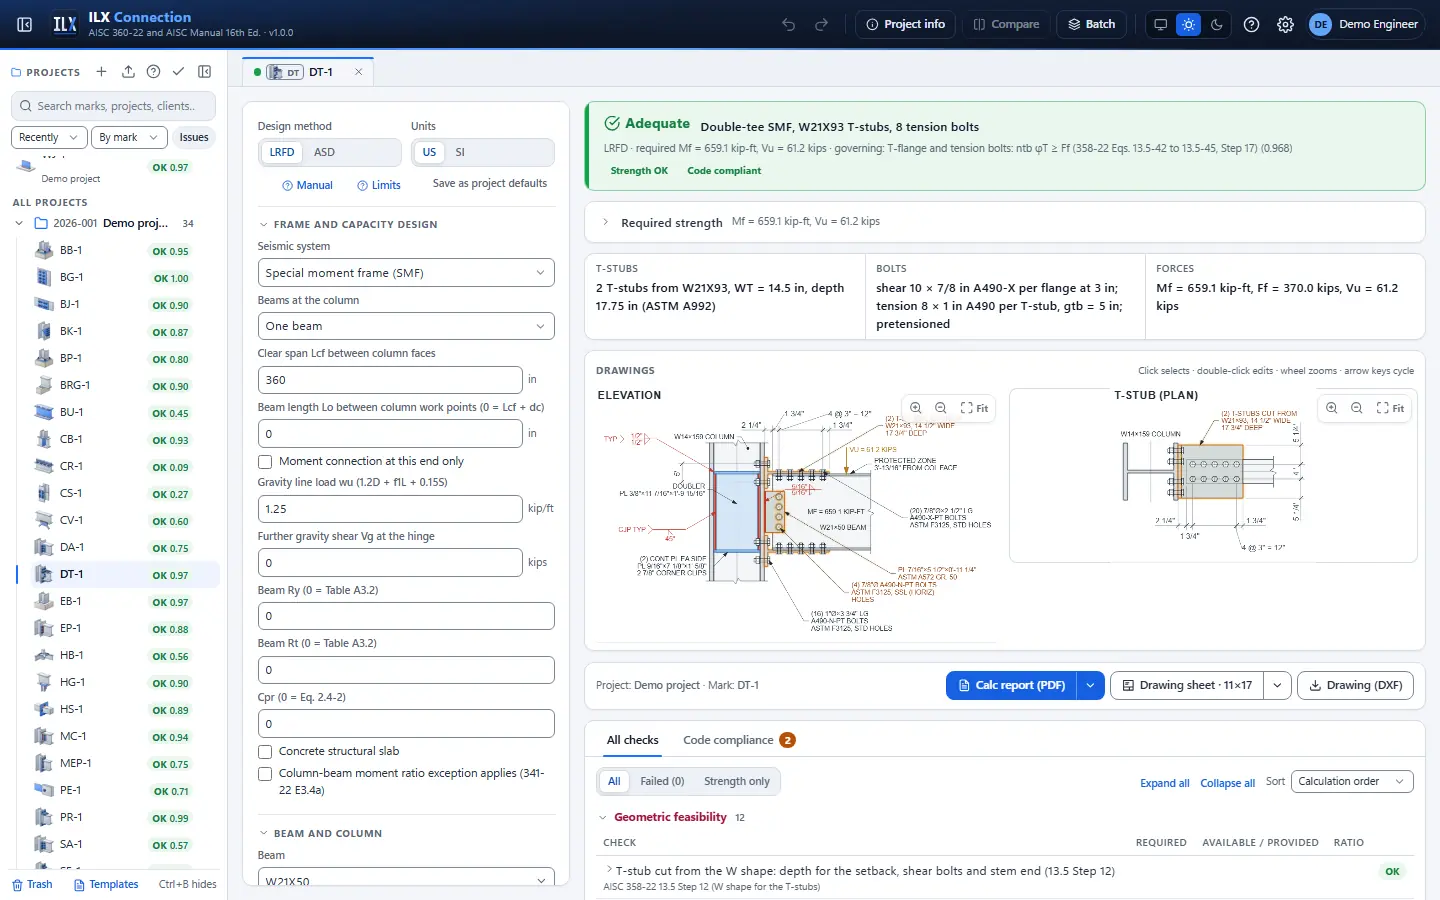Open the Recently sort dropdown
Image resolution: width=1440 pixels, height=900 pixels.
(49, 137)
